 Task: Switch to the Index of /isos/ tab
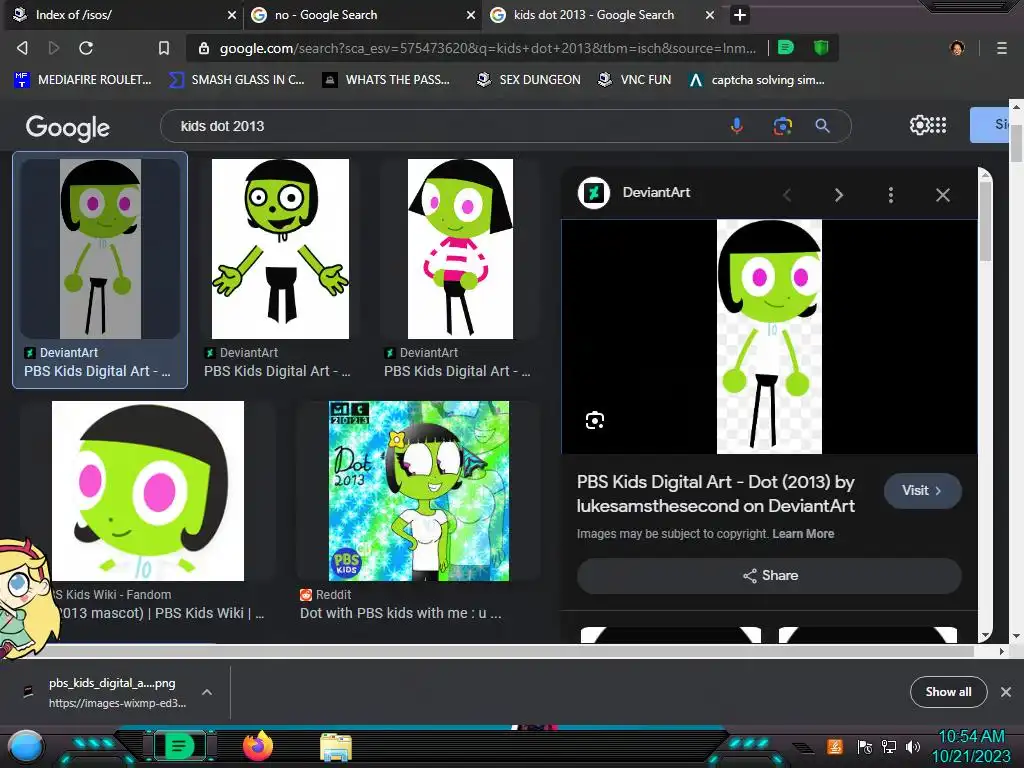(121, 15)
